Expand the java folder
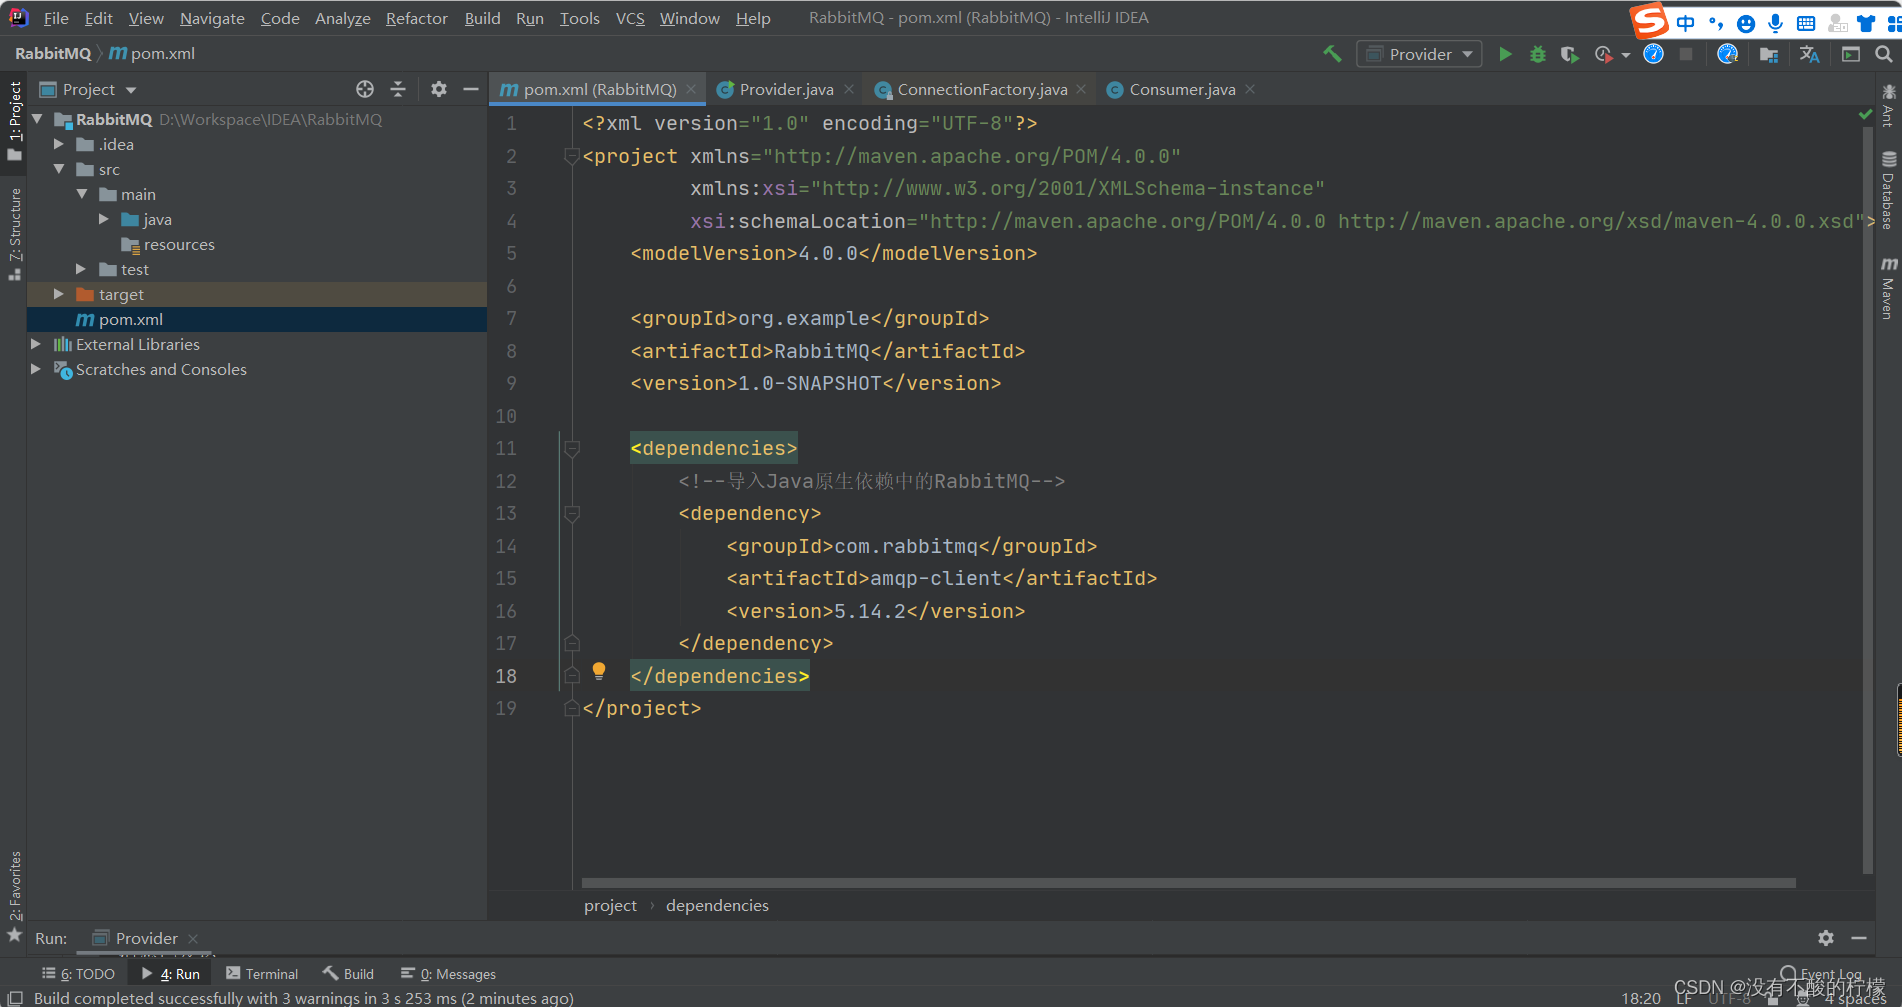The width and height of the screenshot is (1902, 1007). [104, 219]
